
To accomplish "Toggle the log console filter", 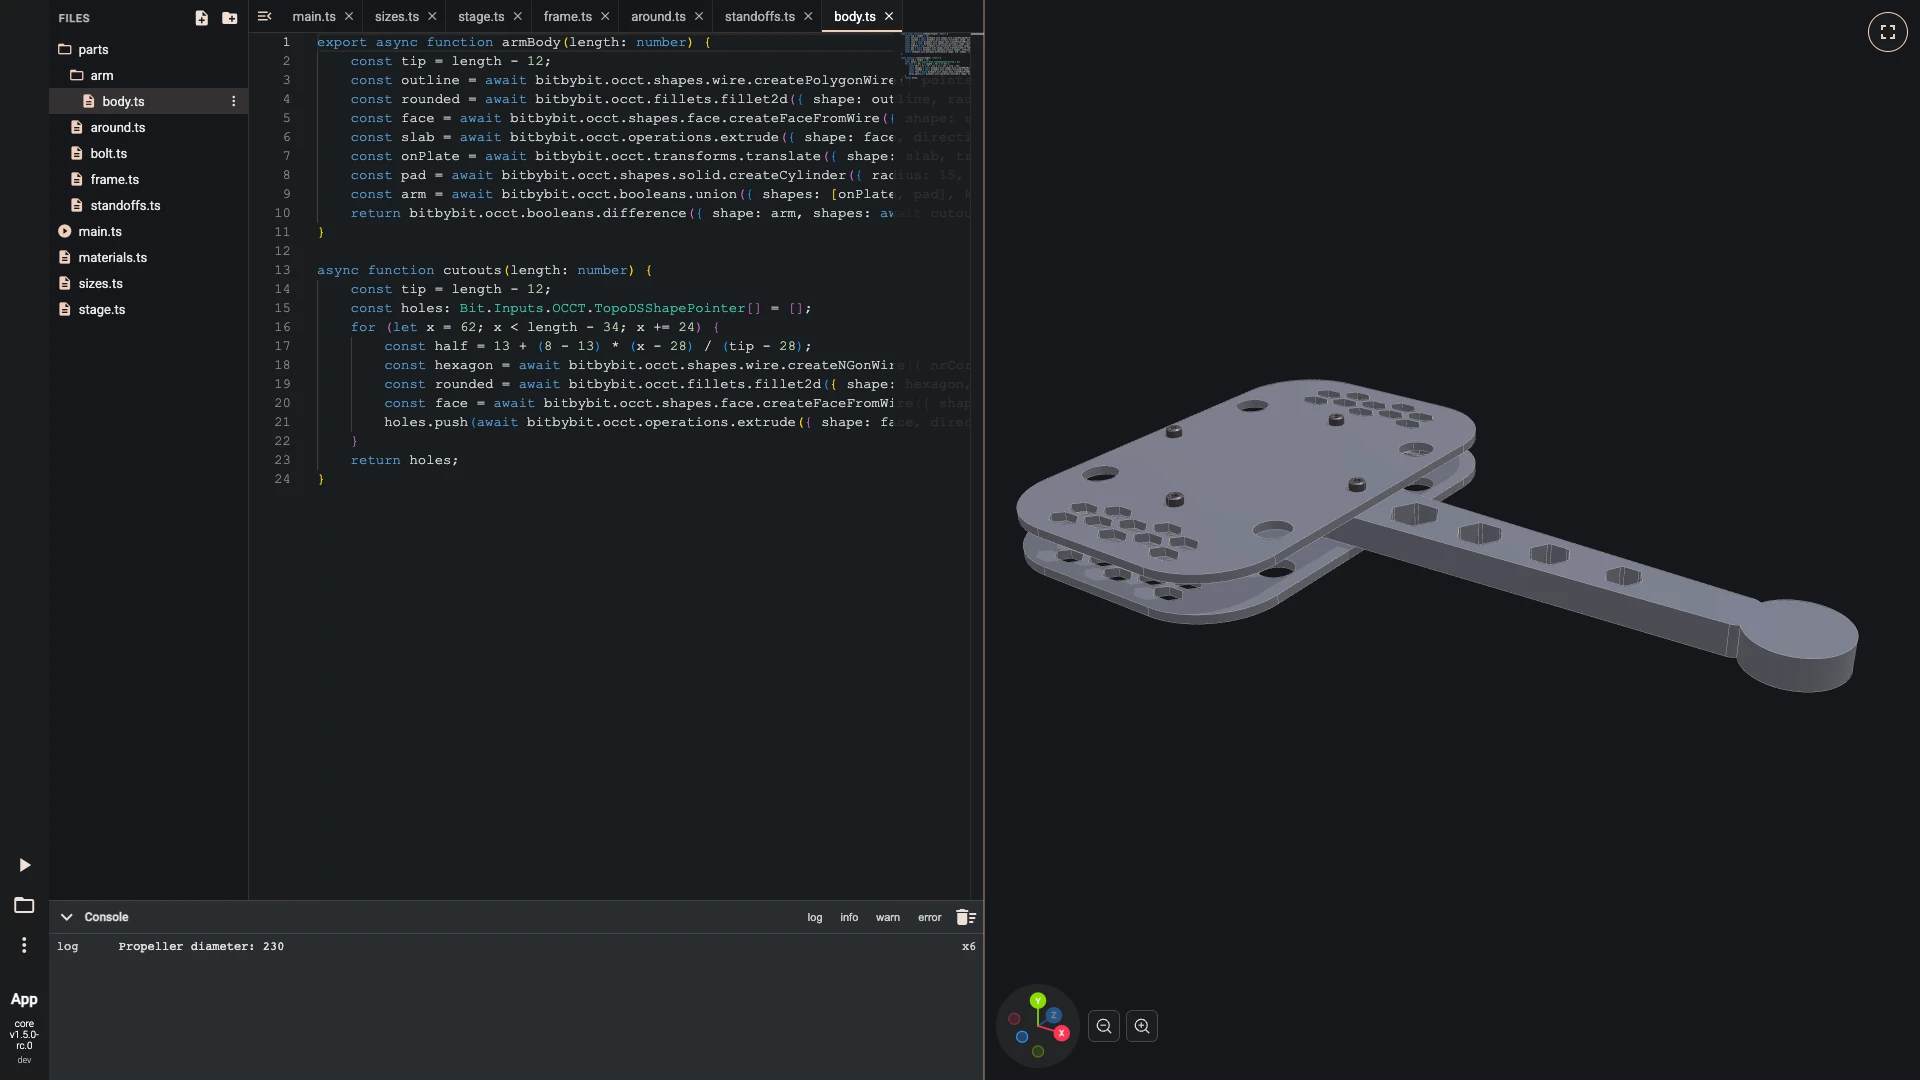I will [815, 917].
